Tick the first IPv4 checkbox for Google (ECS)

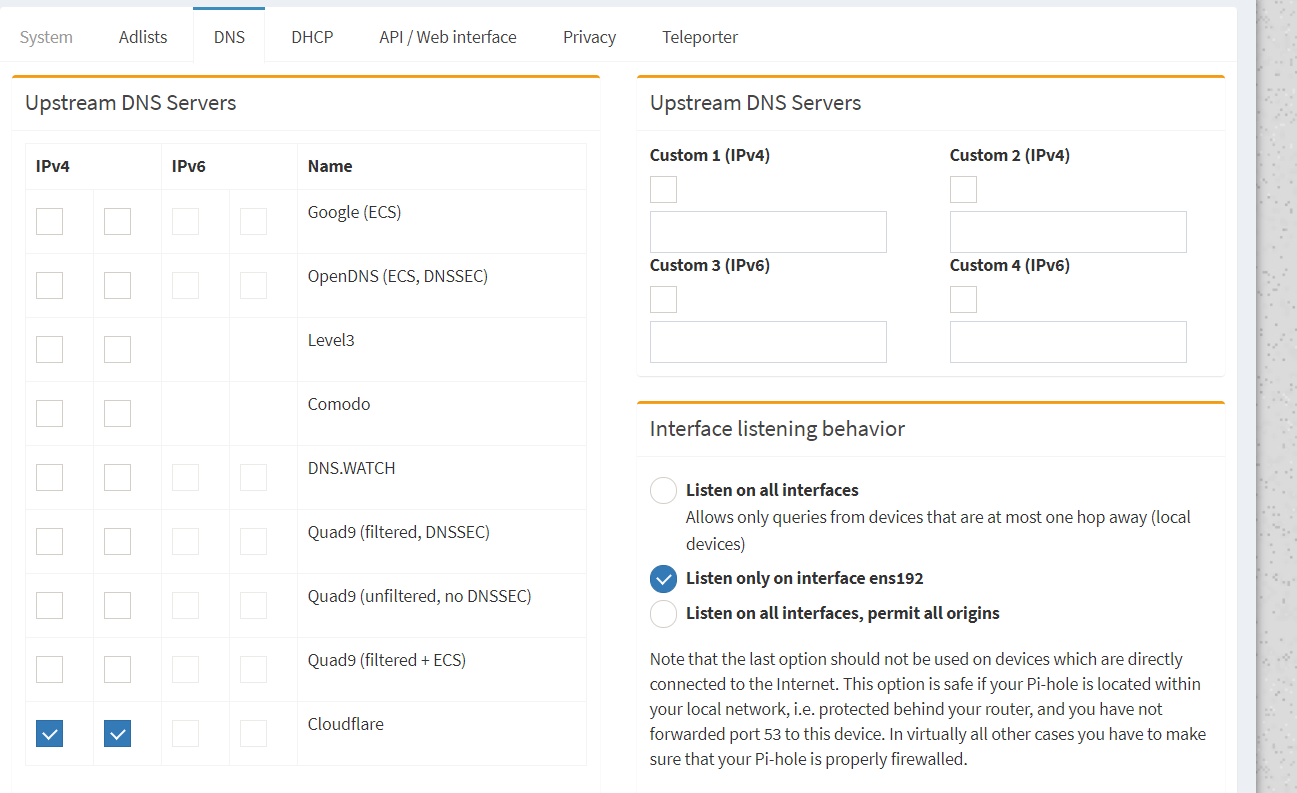click(49, 221)
